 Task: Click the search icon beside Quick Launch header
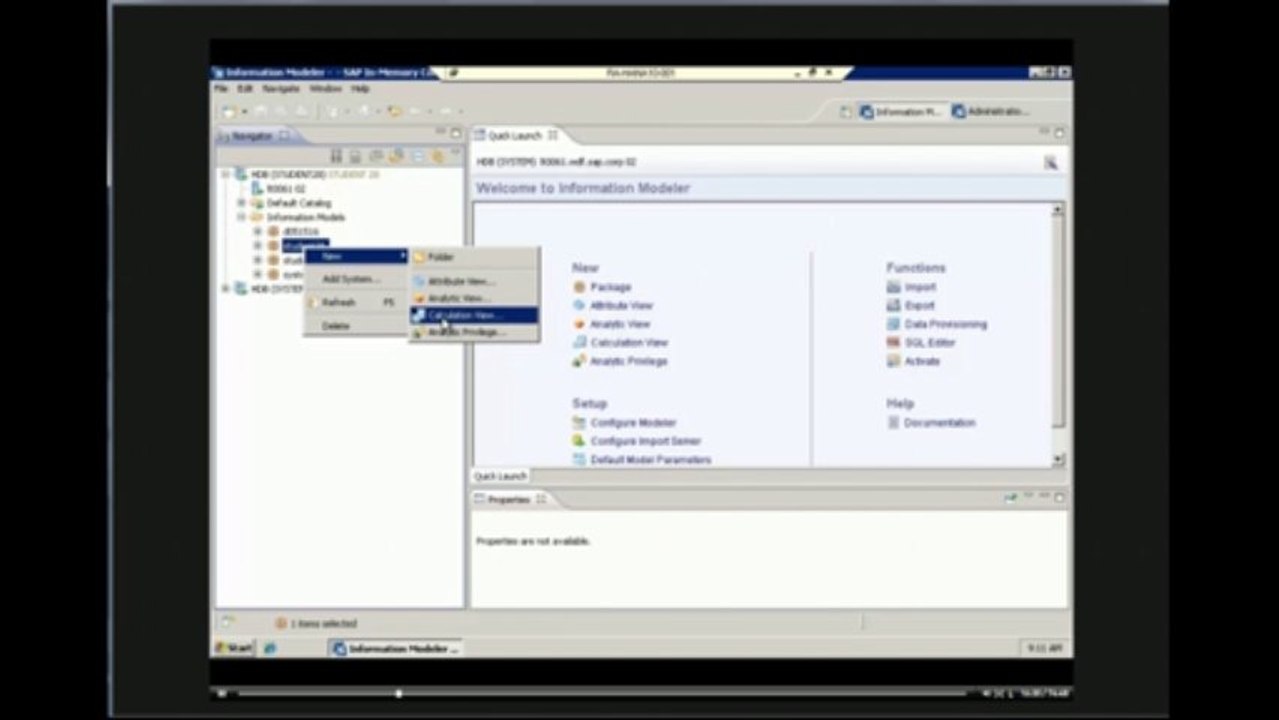coord(1051,162)
